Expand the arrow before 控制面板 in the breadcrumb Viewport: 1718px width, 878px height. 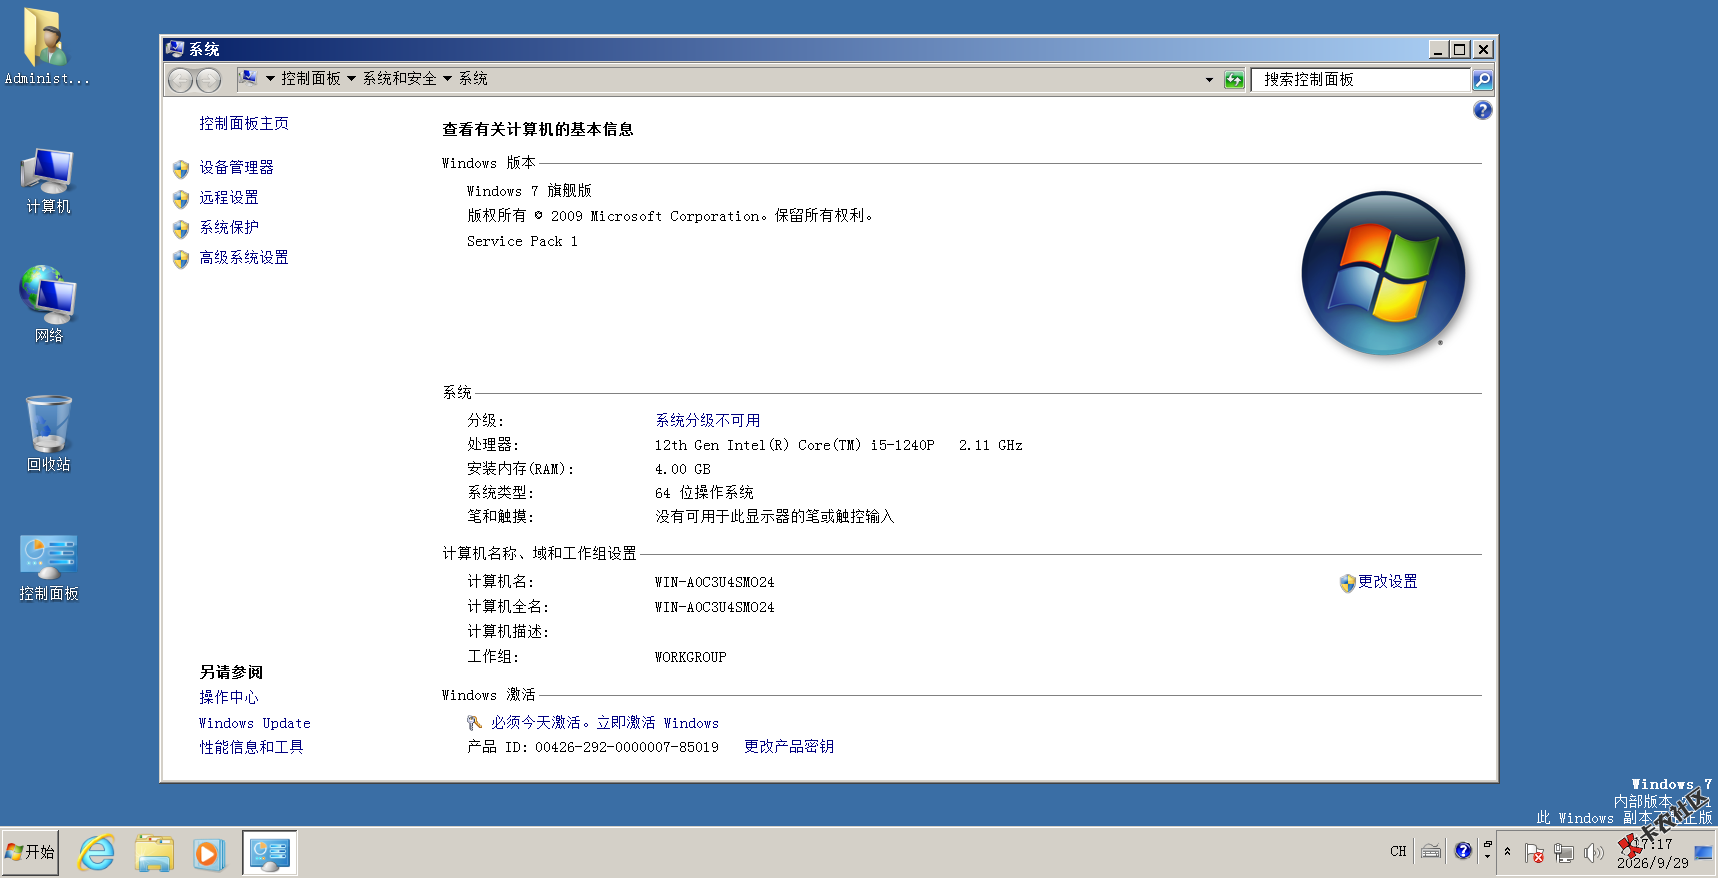[270, 79]
